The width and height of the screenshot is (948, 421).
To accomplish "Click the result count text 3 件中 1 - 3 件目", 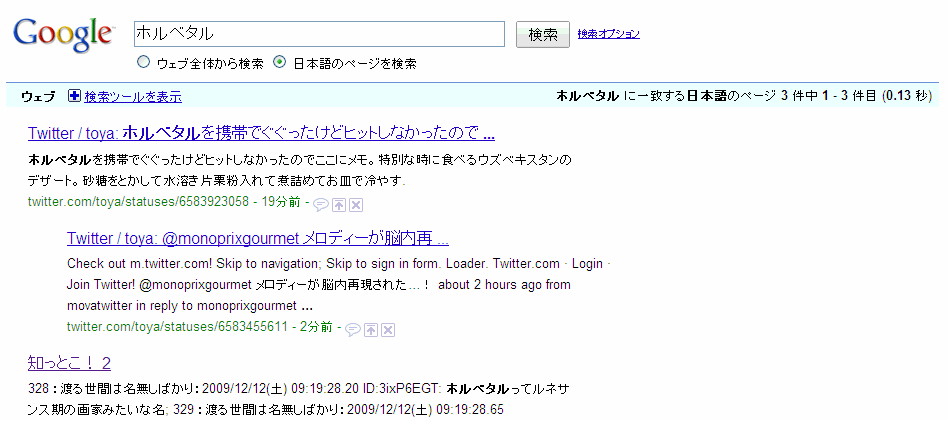I will click(x=830, y=96).
